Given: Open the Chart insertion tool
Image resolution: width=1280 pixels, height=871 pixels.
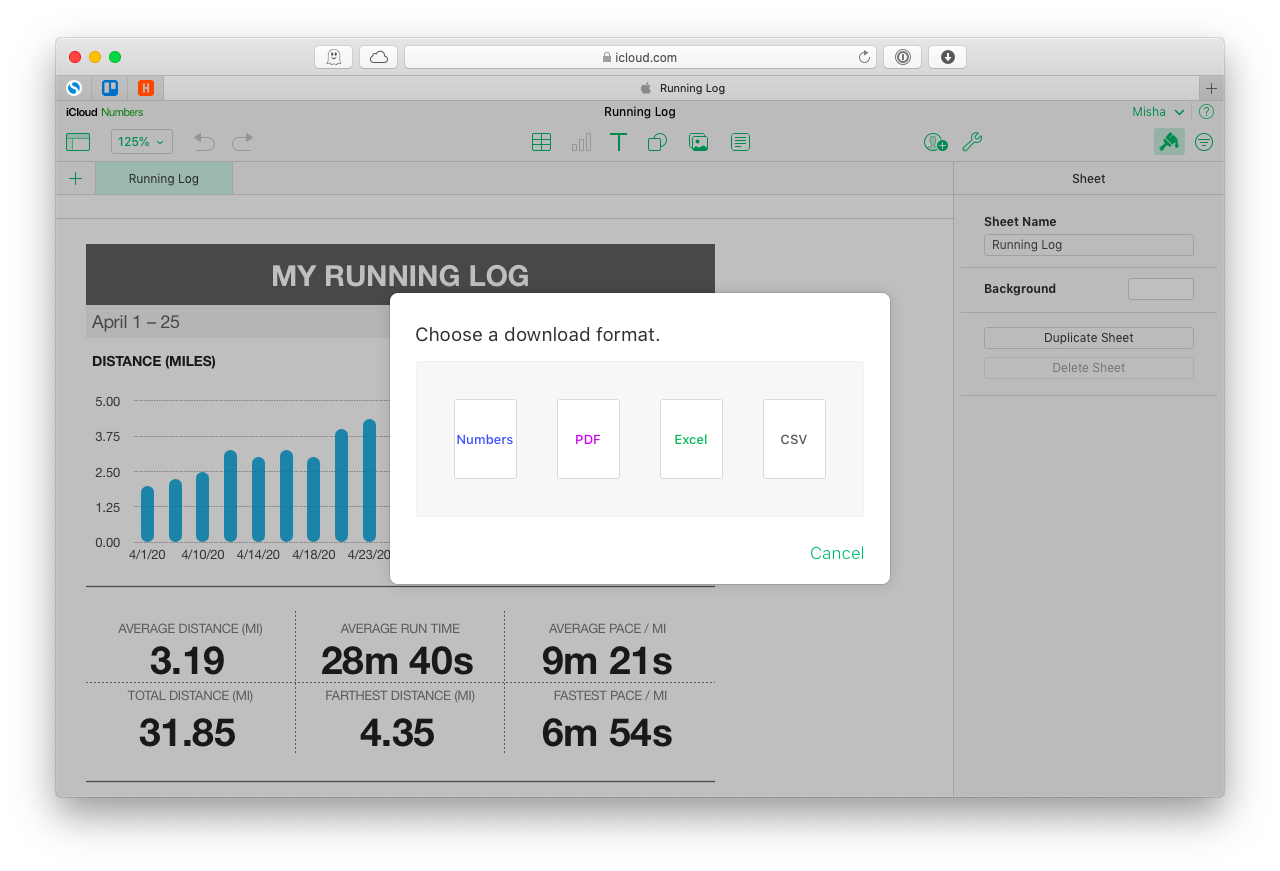Looking at the screenshot, I should pos(581,142).
